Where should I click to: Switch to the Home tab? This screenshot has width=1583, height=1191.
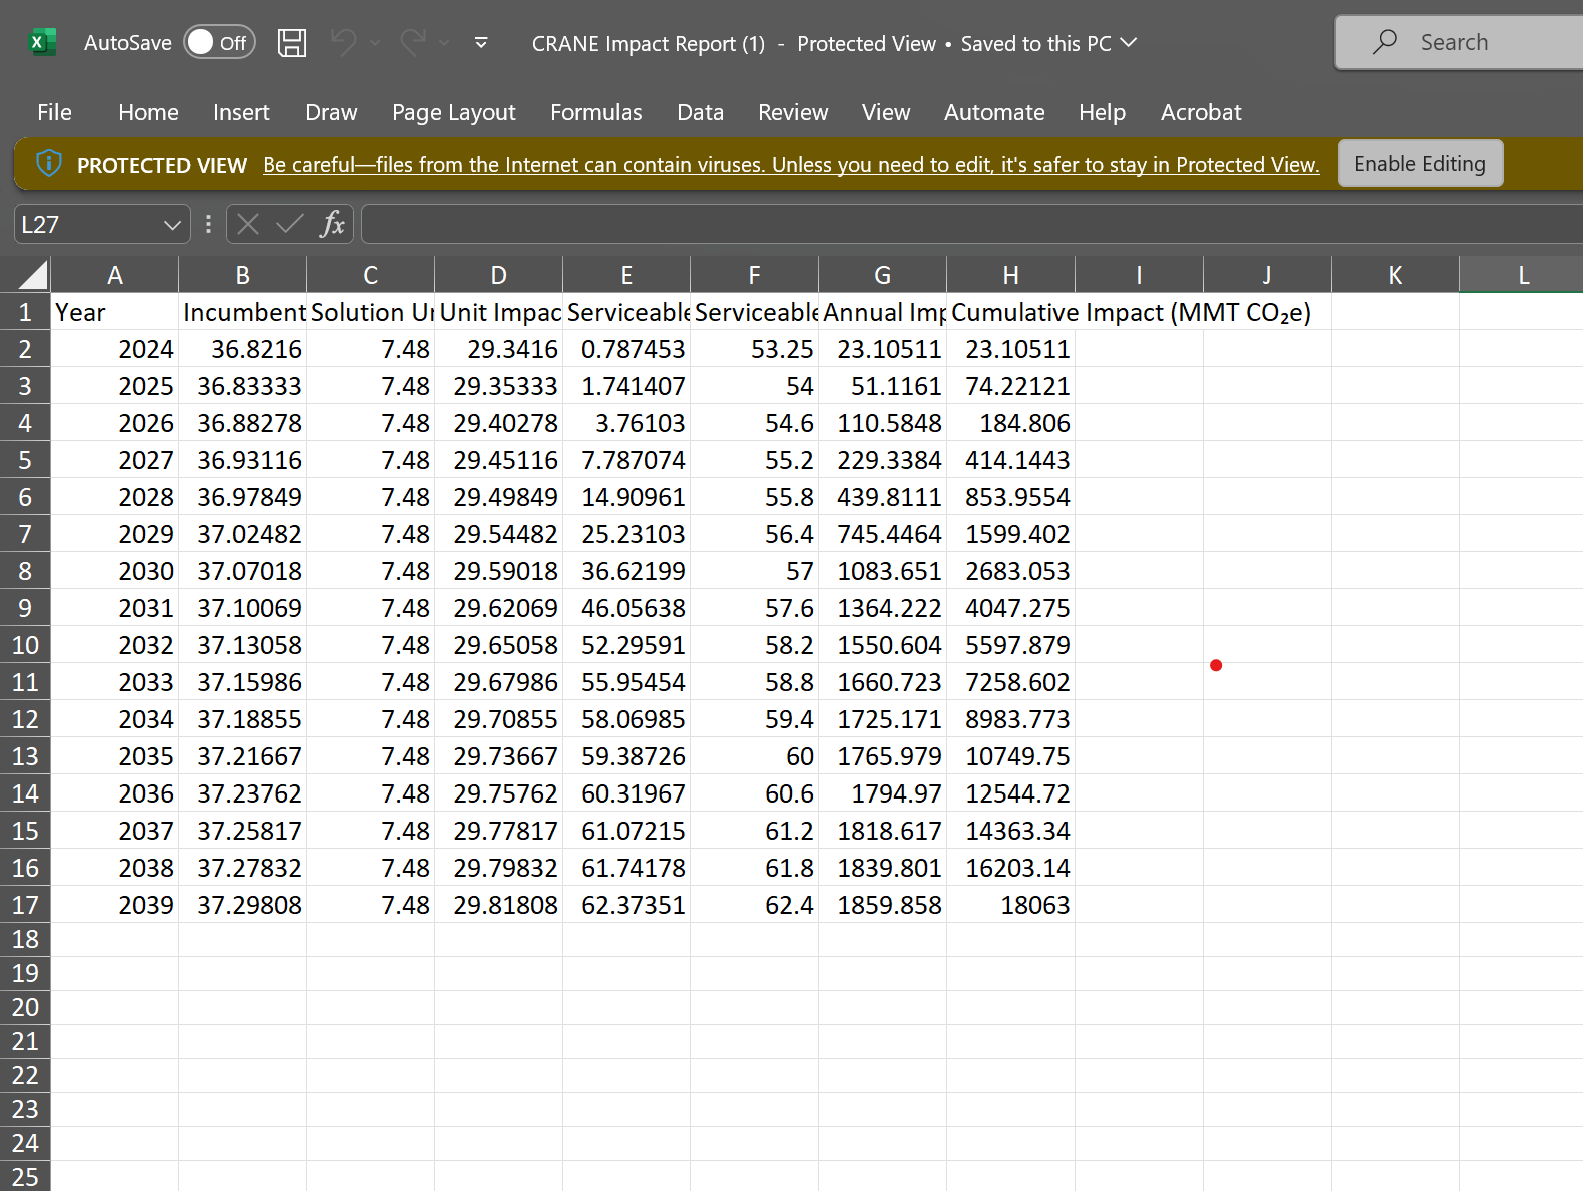148,112
